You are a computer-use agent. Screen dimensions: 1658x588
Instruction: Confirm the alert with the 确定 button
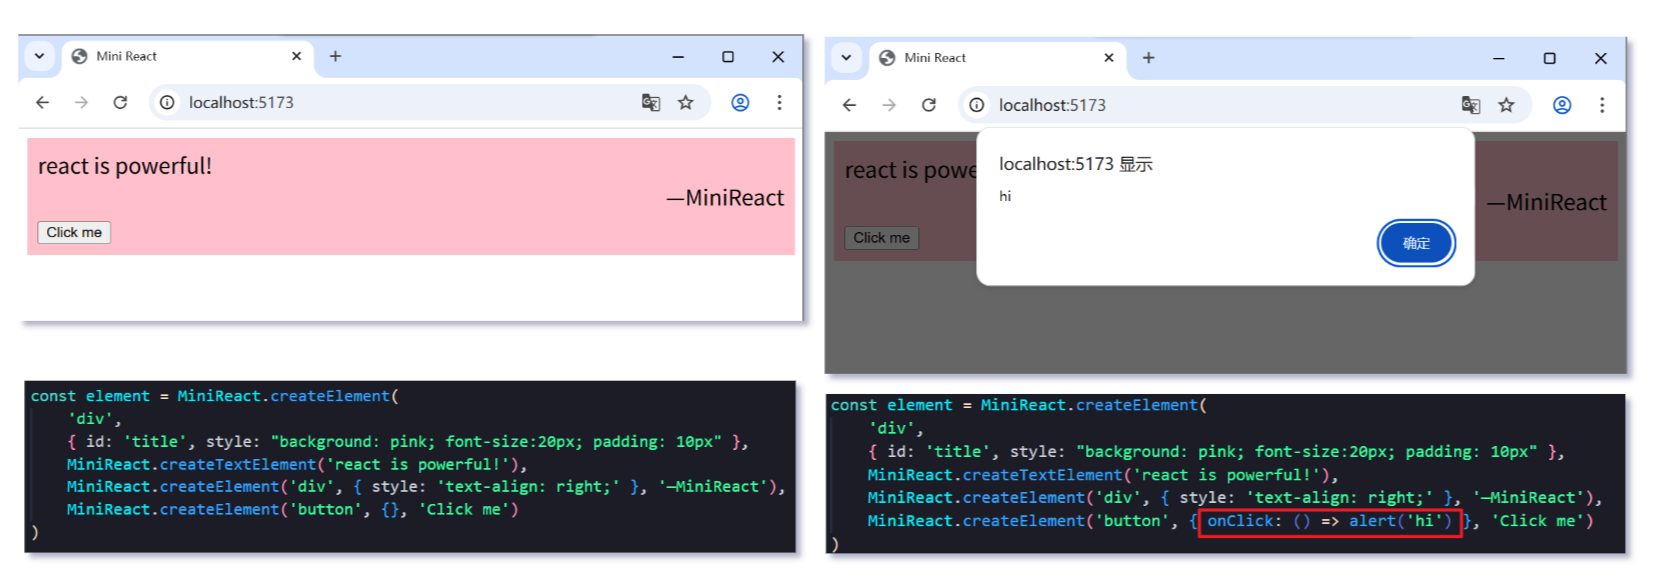click(x=1416, y=243)
